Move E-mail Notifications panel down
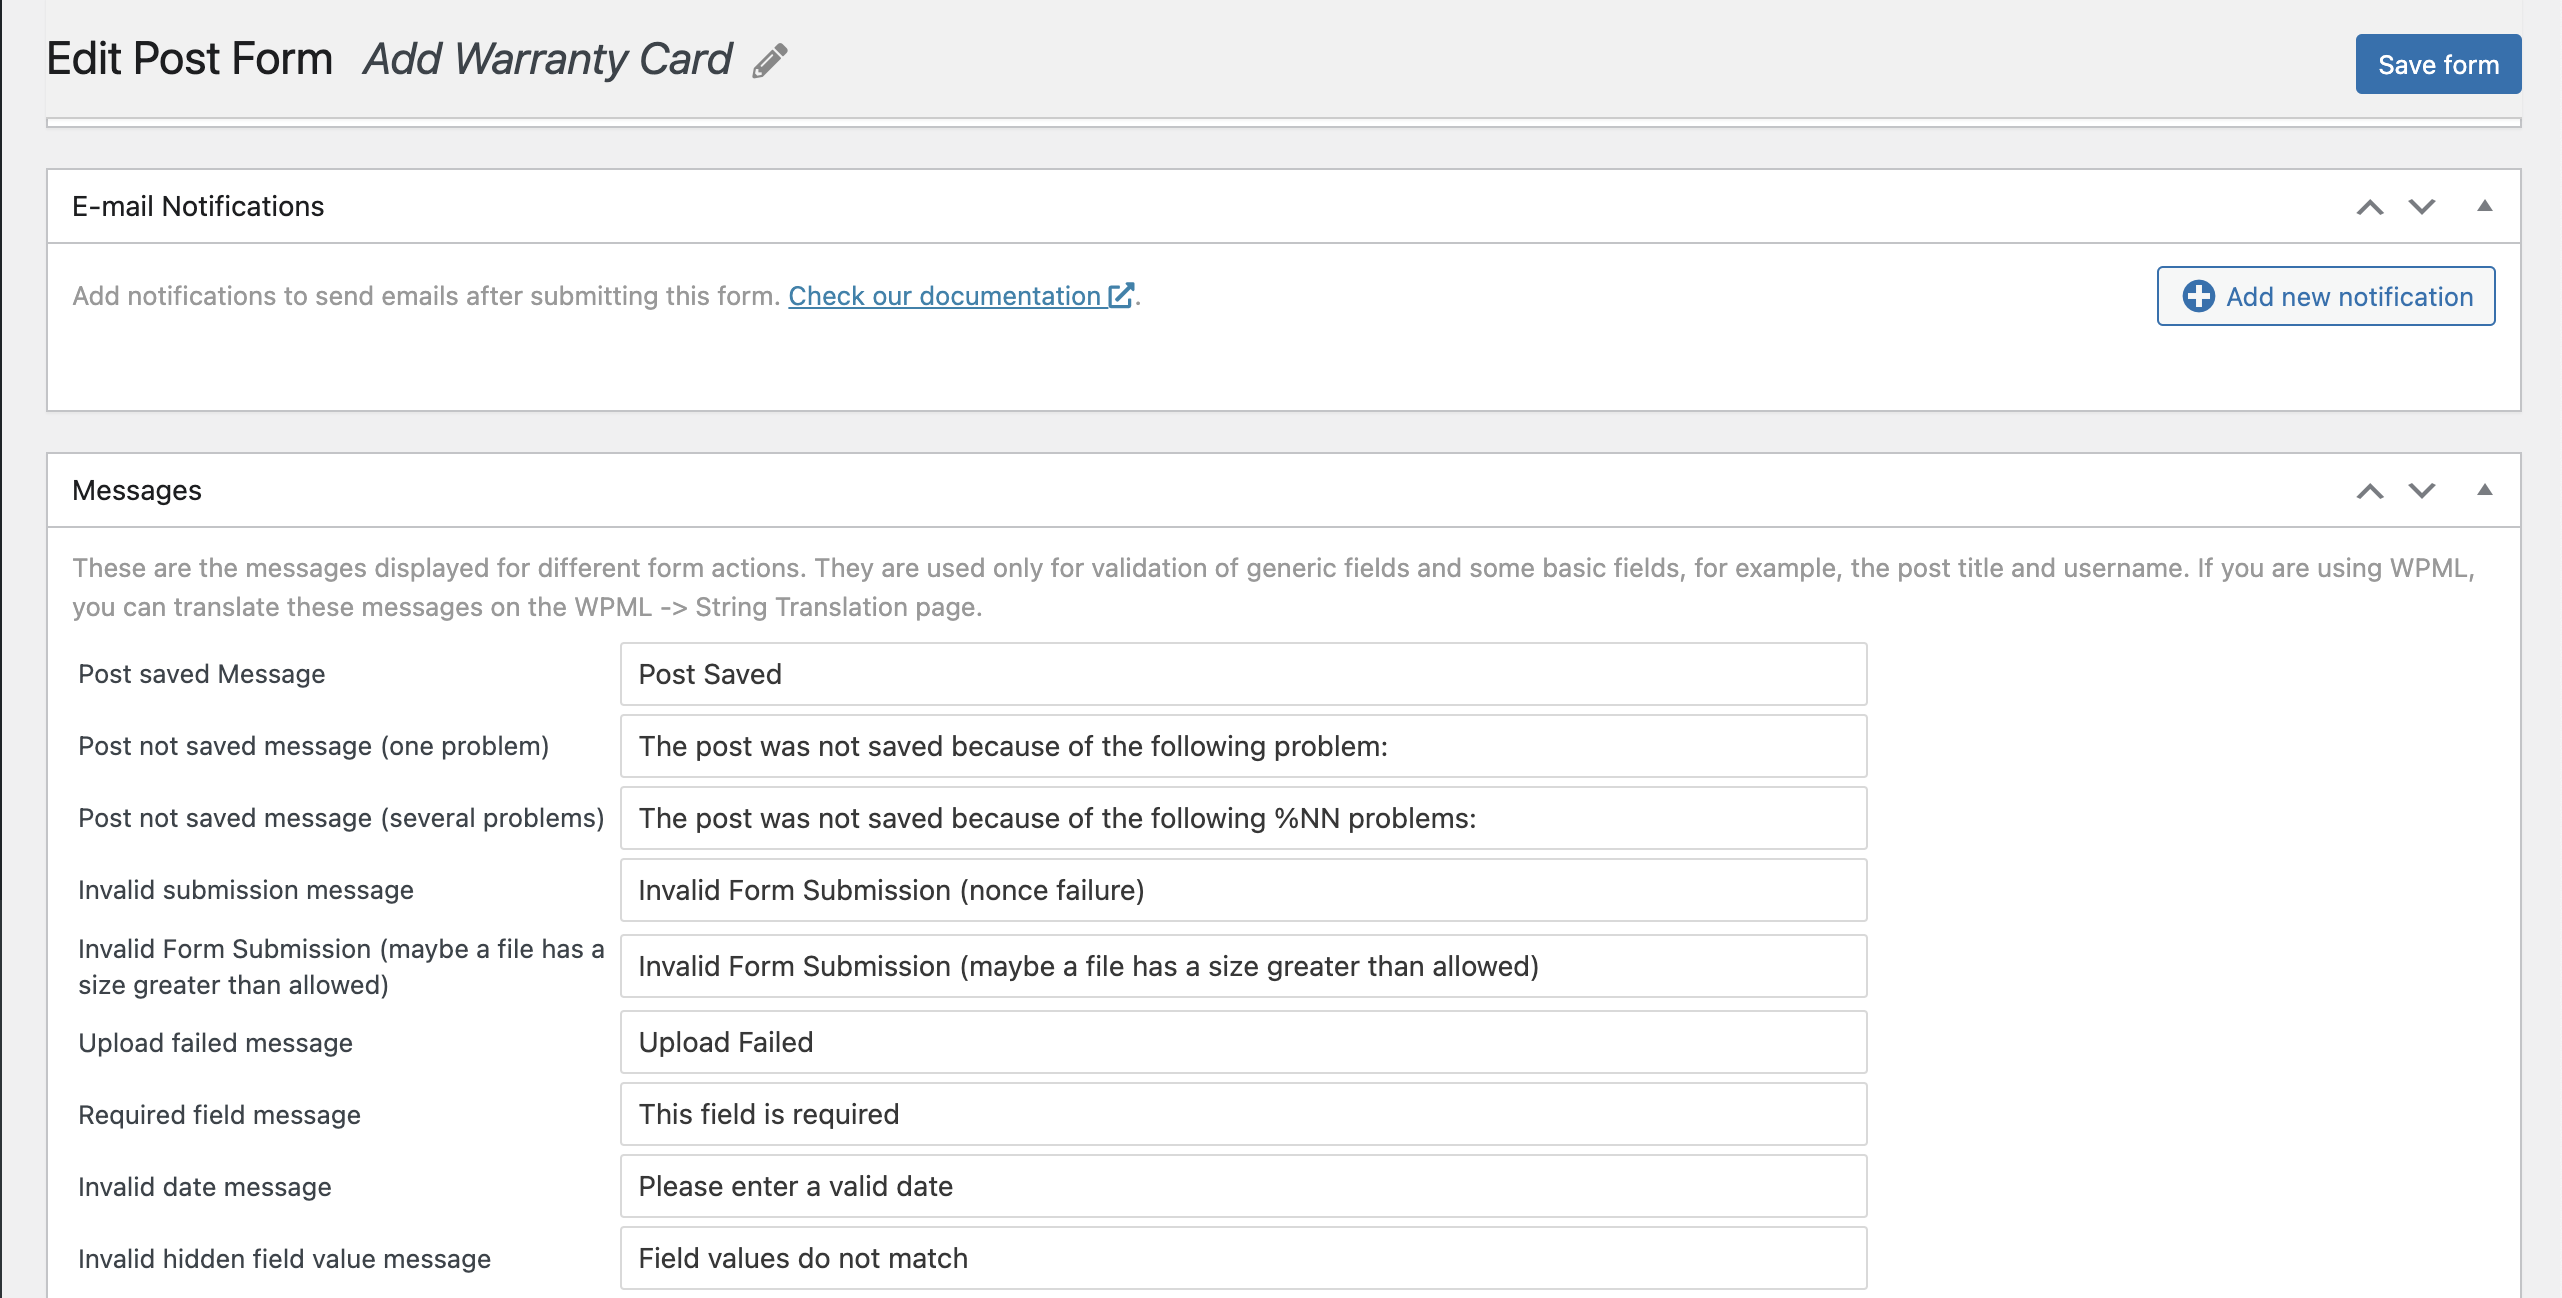The width and height of the screenshot is (2562, 1298). [2422, 207]
